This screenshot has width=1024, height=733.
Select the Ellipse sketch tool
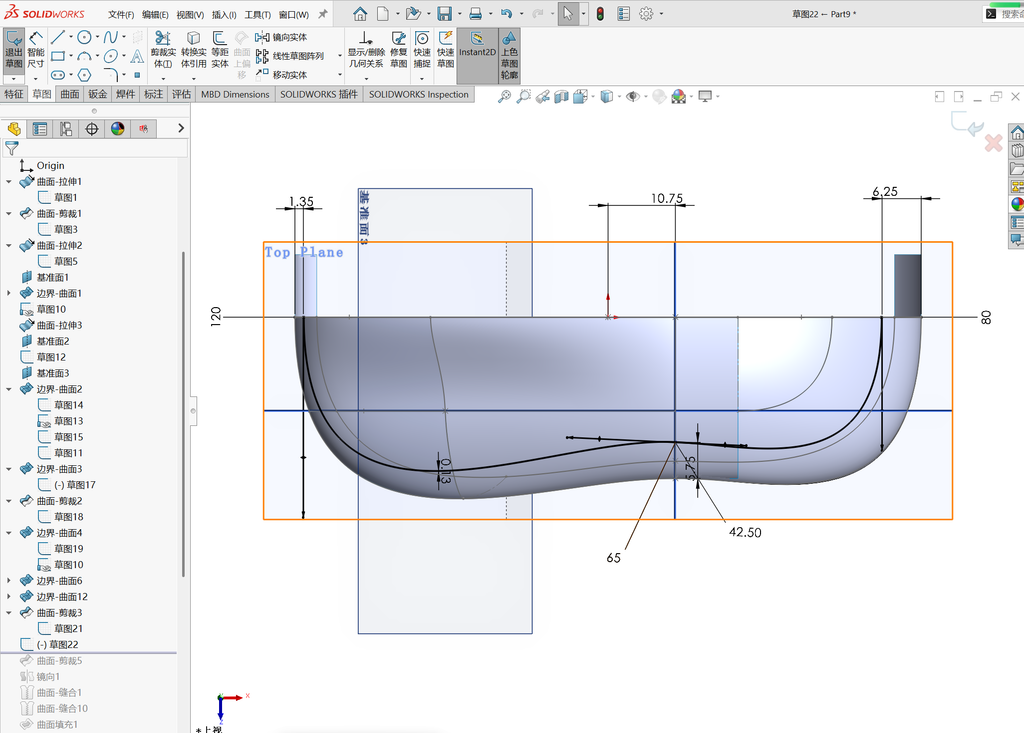click(111, 56)
